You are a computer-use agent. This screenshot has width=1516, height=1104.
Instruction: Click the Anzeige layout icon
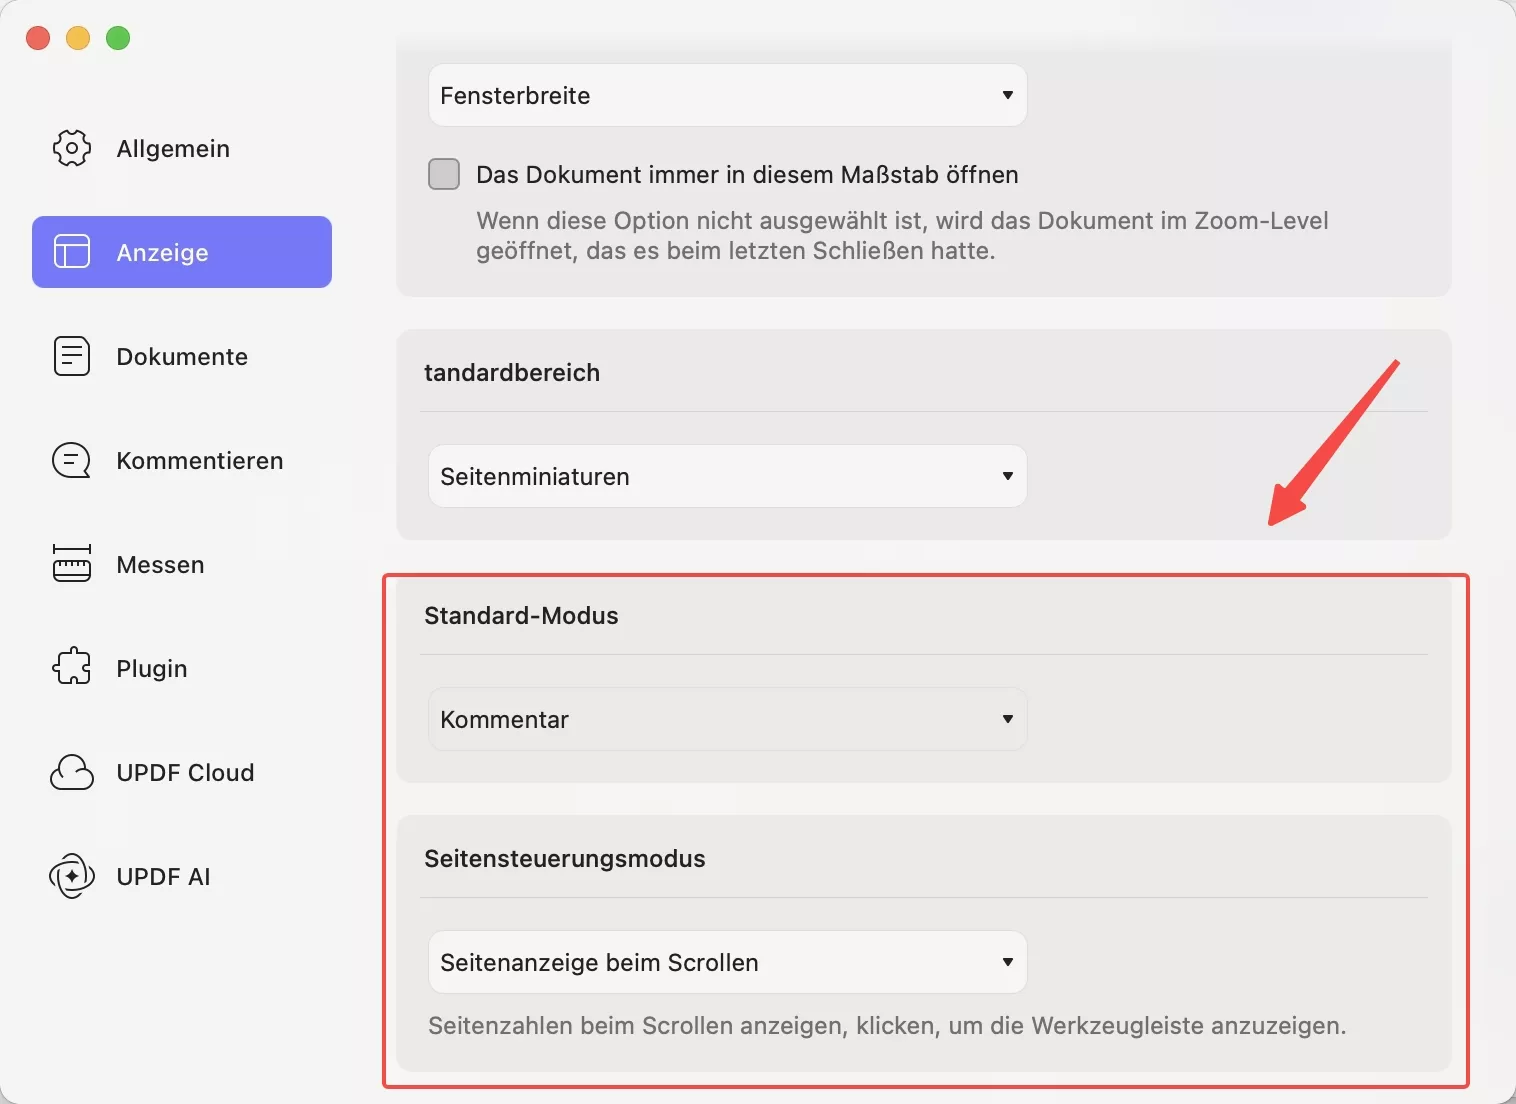pyautogui.click(x=72, y=251)
